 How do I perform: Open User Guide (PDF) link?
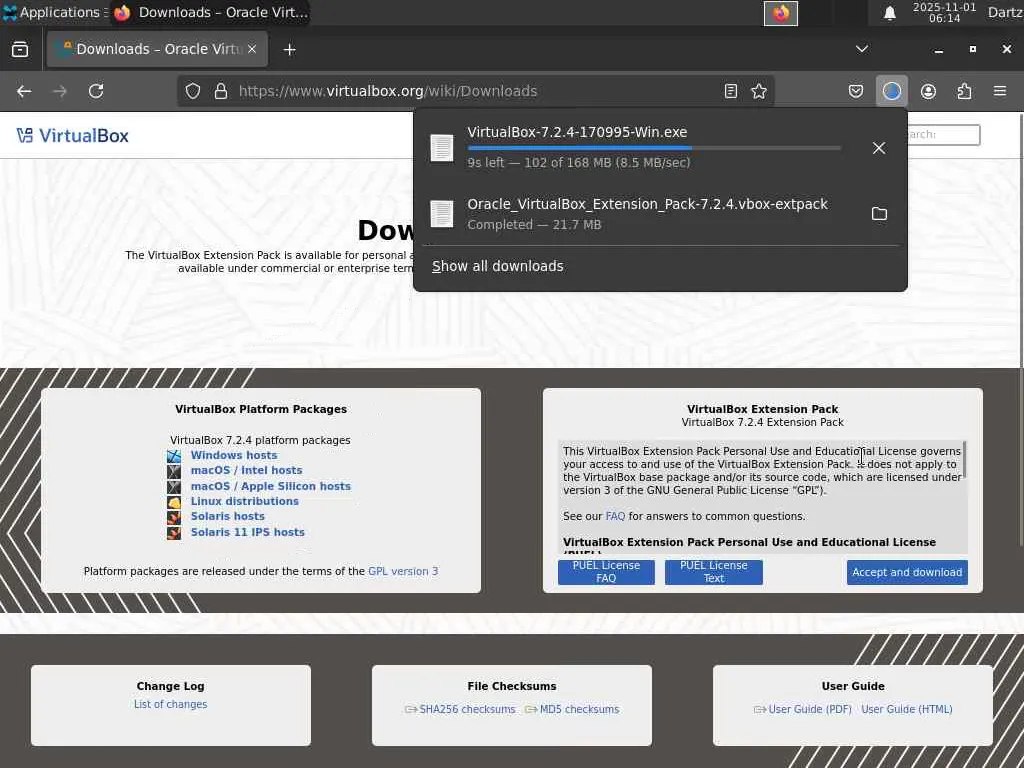(810, 709)
